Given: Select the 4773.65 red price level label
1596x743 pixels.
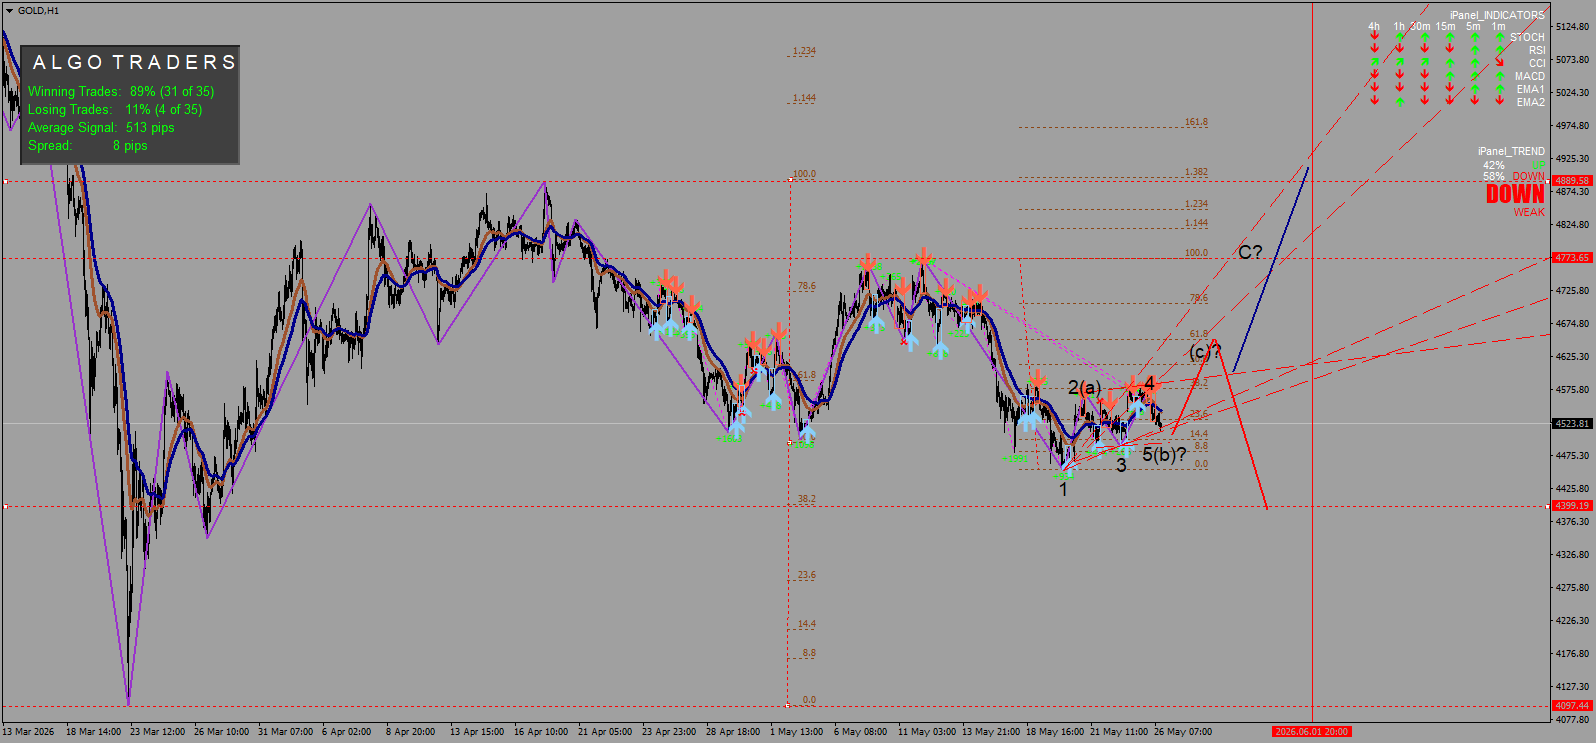Looking at the screenshot, I should point(1572,258).
